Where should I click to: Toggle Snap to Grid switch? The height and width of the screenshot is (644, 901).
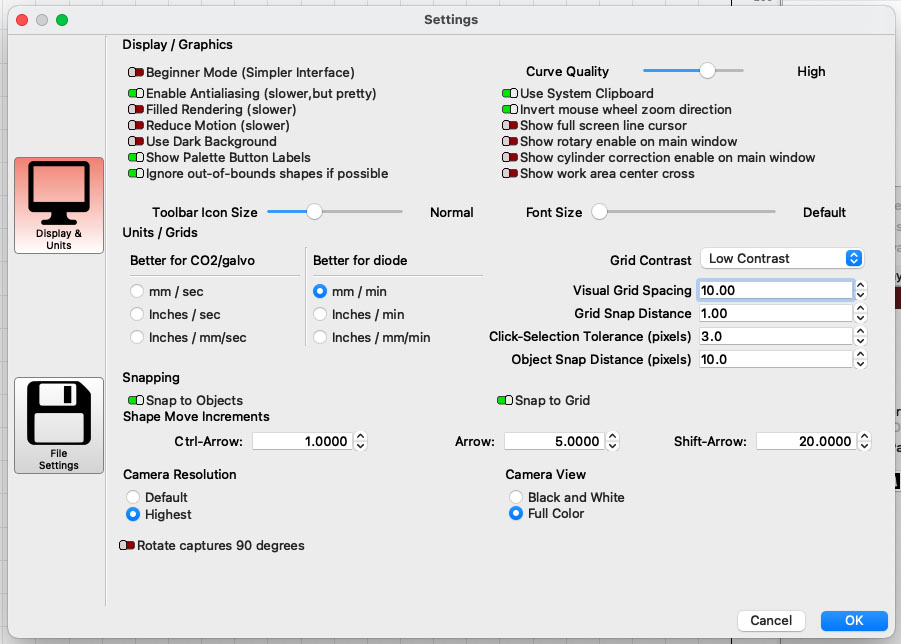(505, 400)
